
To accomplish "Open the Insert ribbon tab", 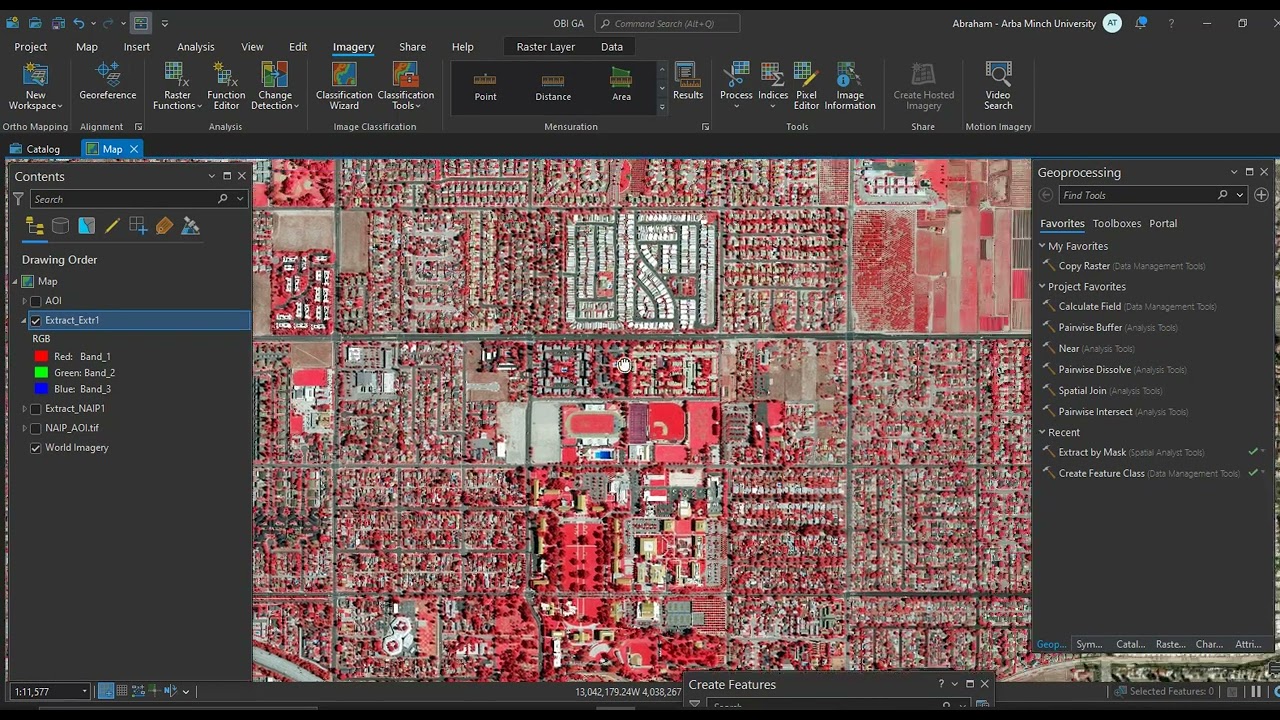I will click(137, 47).
